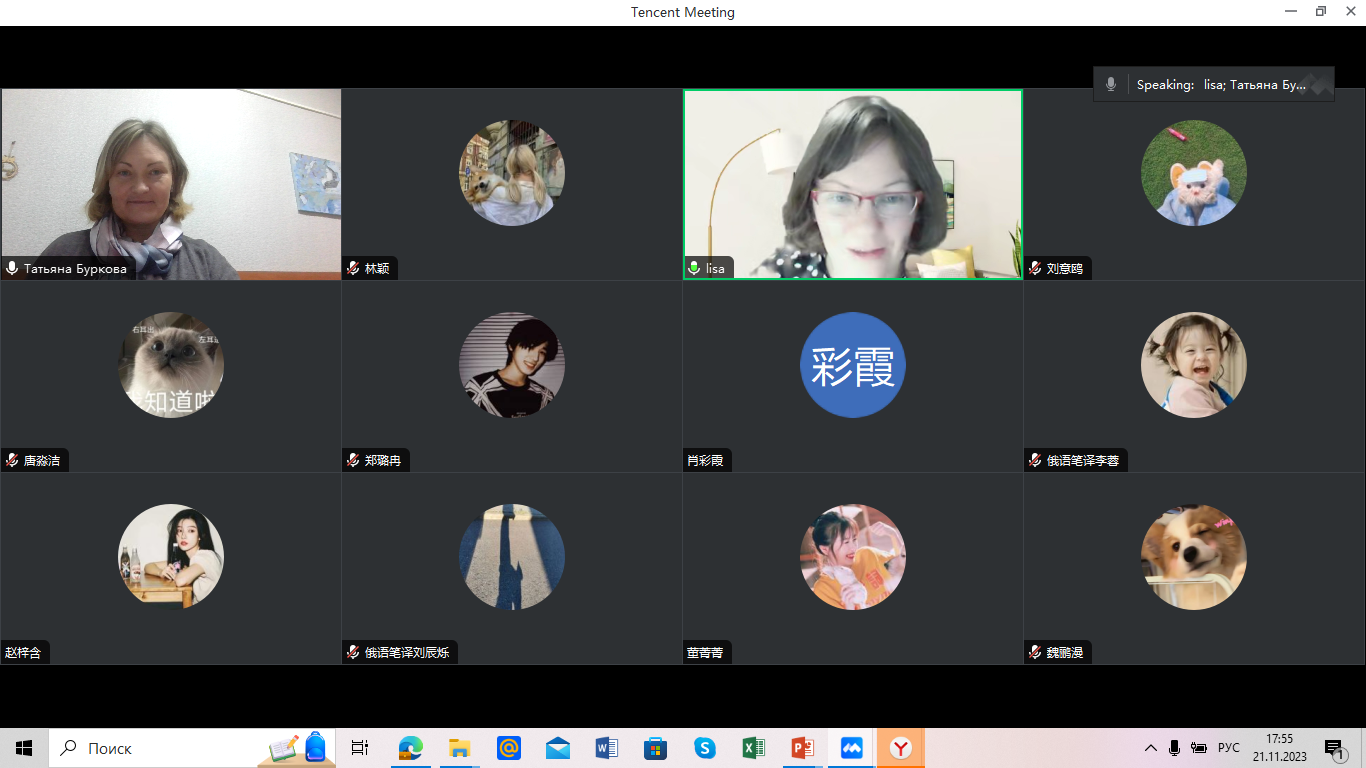Select 郑聪冉 participant avatar
Screen dimensions: 1366x768
[511, 365]
